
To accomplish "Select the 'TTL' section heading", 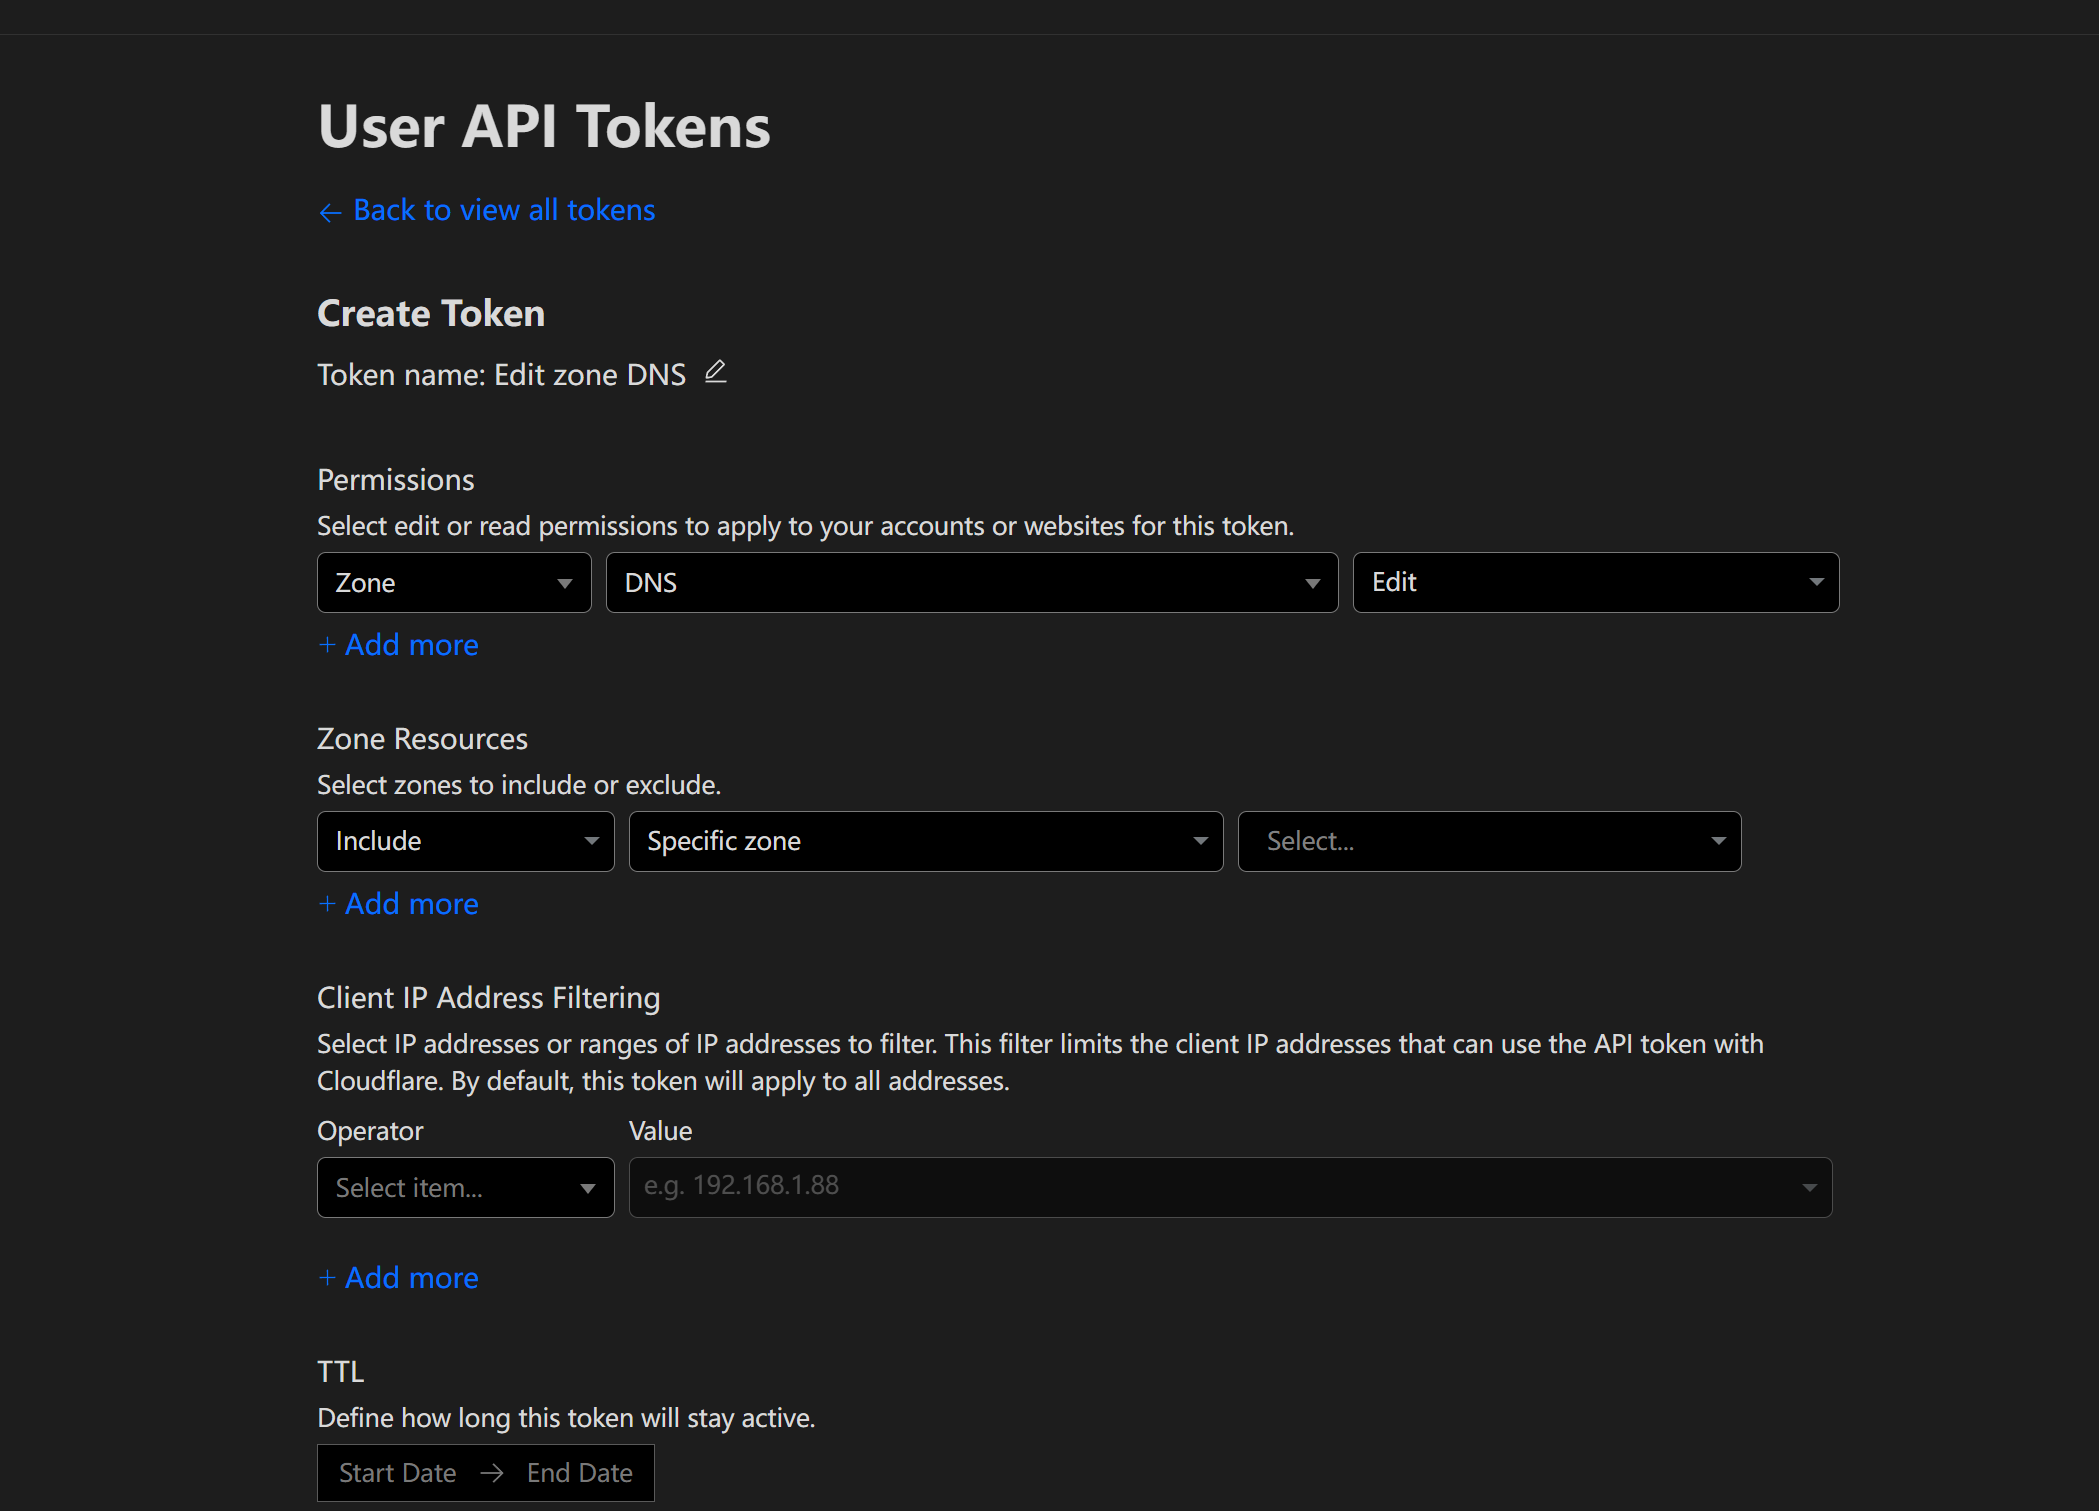I will [341, 1371].
